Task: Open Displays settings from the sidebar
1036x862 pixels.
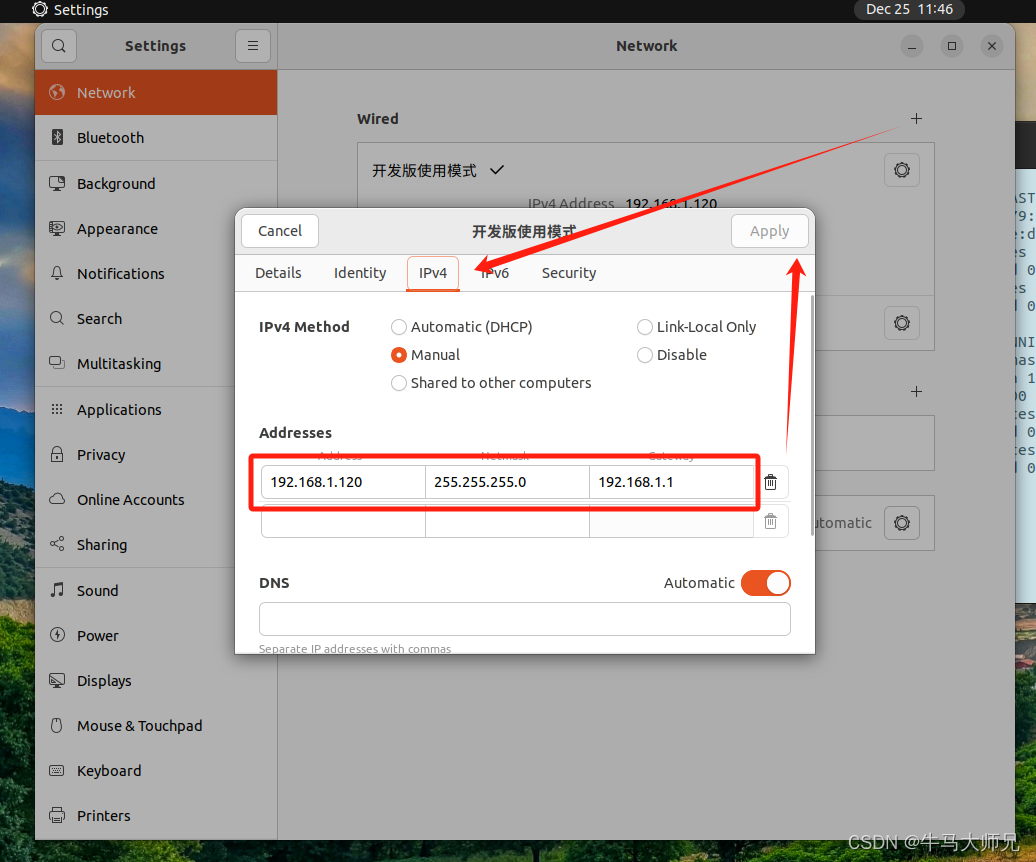Action: 105,680
